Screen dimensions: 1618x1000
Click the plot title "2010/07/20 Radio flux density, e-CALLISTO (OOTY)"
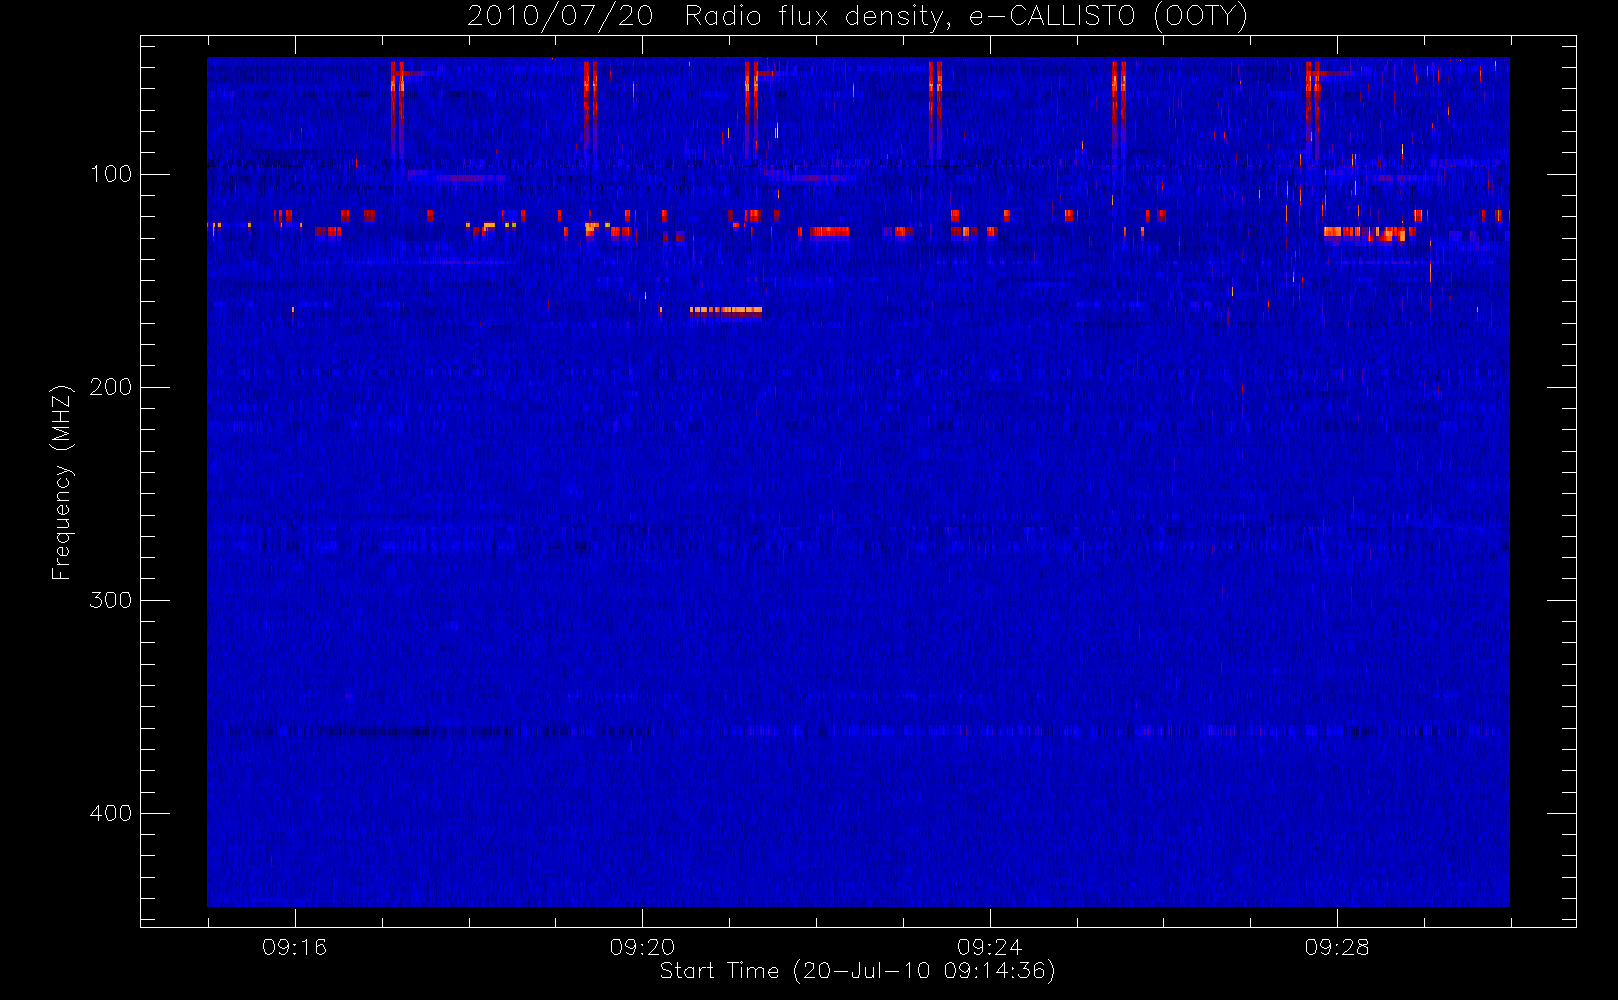(x=858, y=16)
